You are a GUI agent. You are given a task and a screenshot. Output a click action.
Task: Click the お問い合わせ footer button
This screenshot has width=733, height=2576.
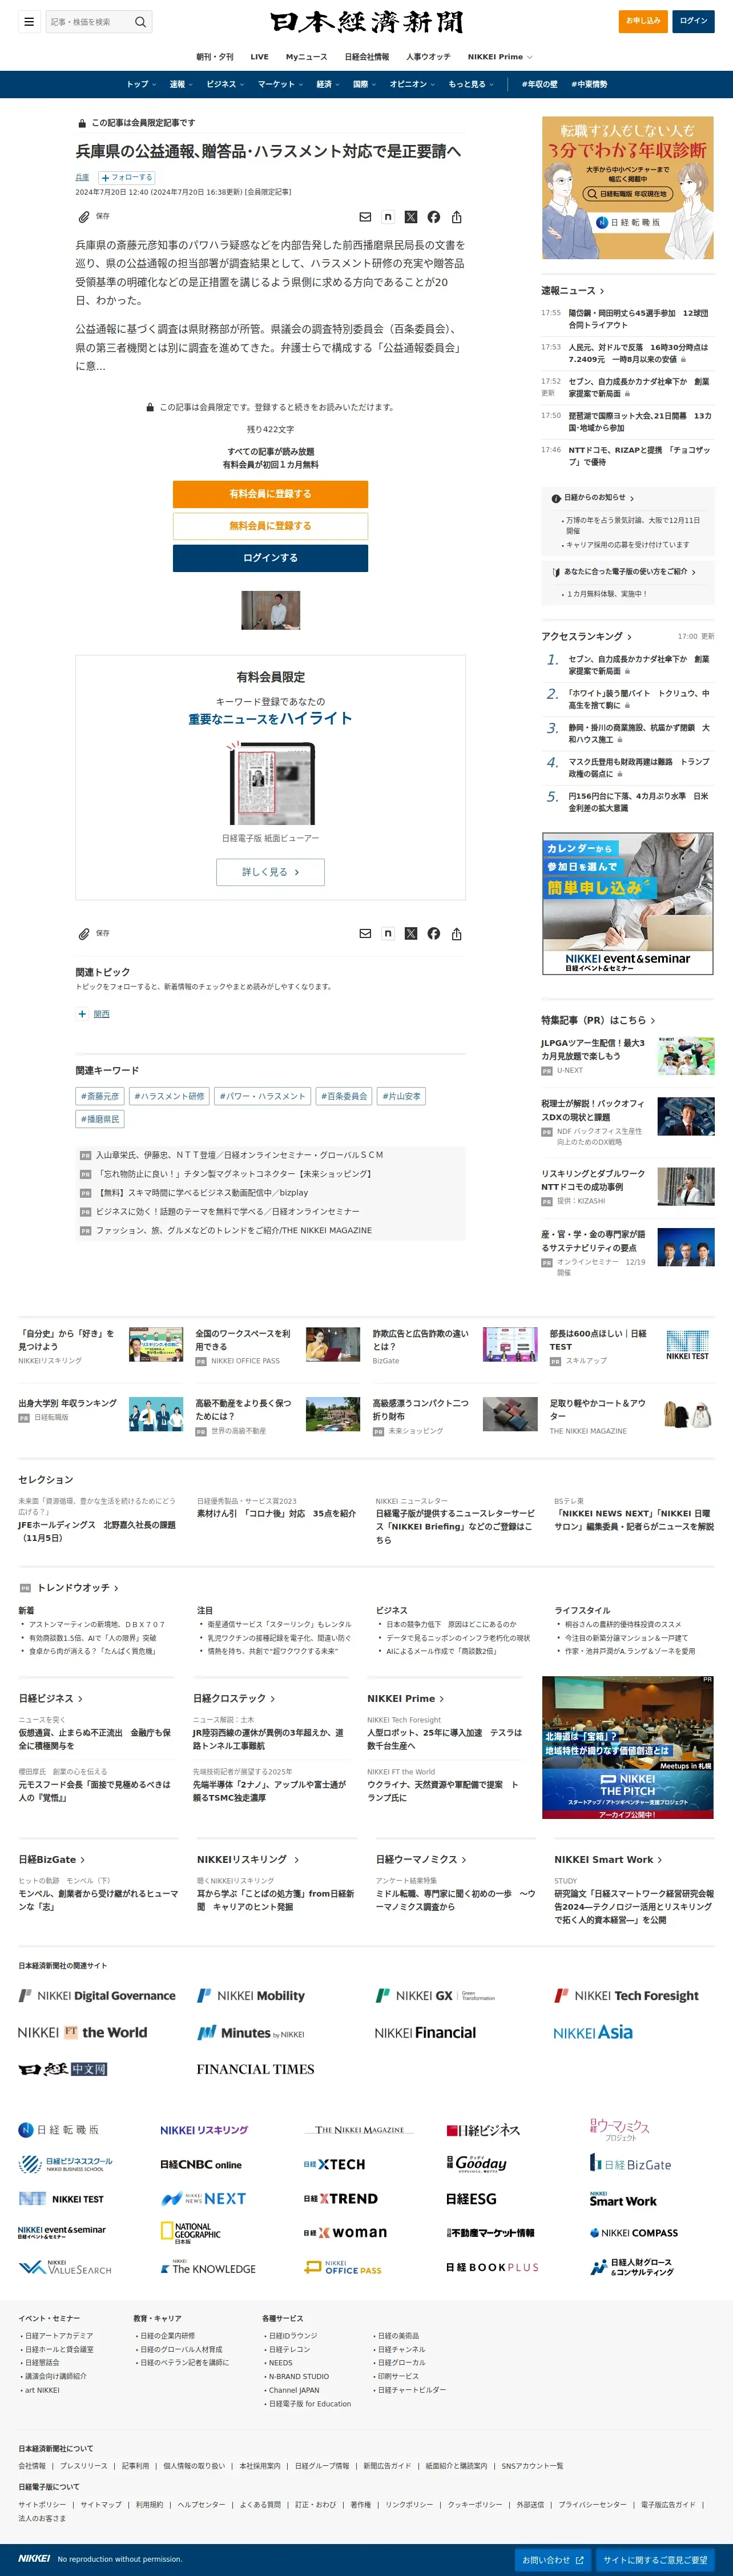tap(553, 2560)
